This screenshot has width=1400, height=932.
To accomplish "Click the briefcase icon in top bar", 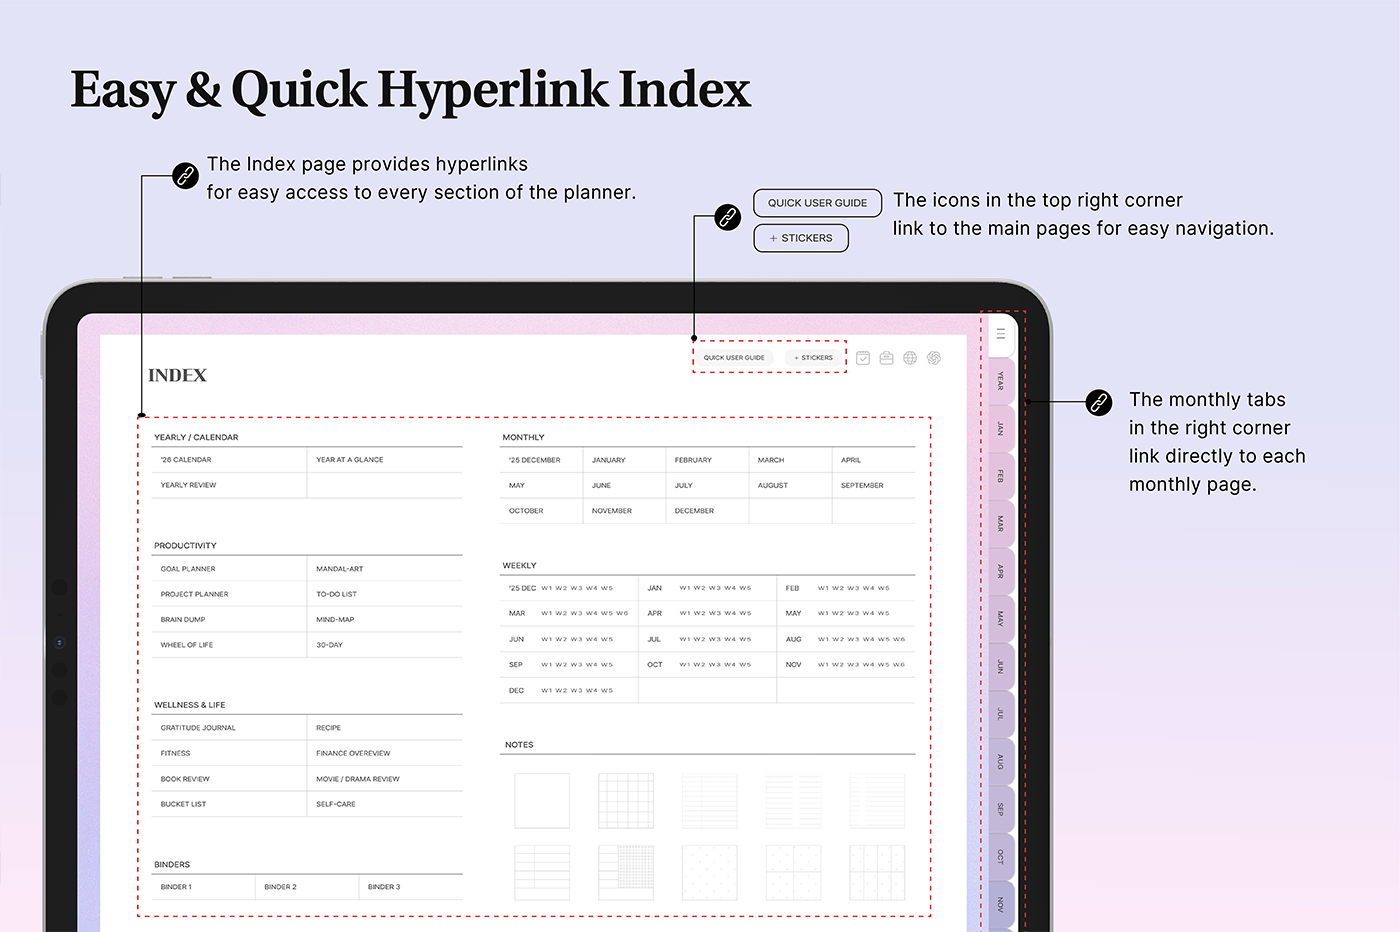I will point(886,358).
